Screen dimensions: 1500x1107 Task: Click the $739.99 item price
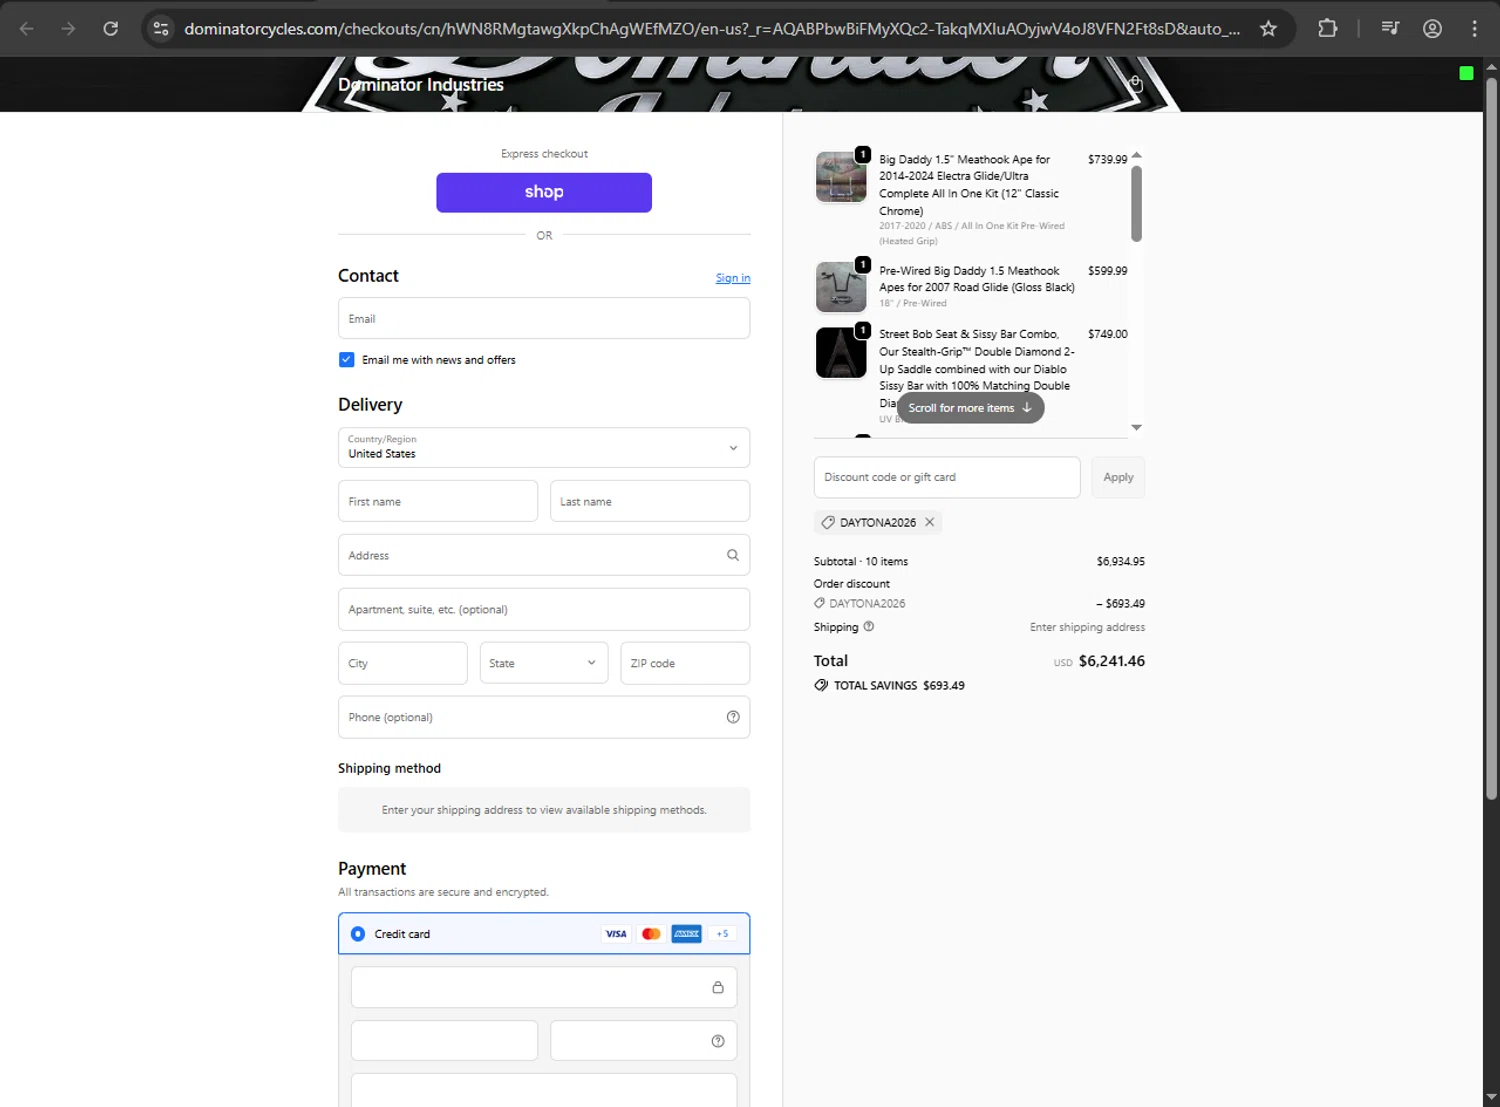(x=1107, y=159)
